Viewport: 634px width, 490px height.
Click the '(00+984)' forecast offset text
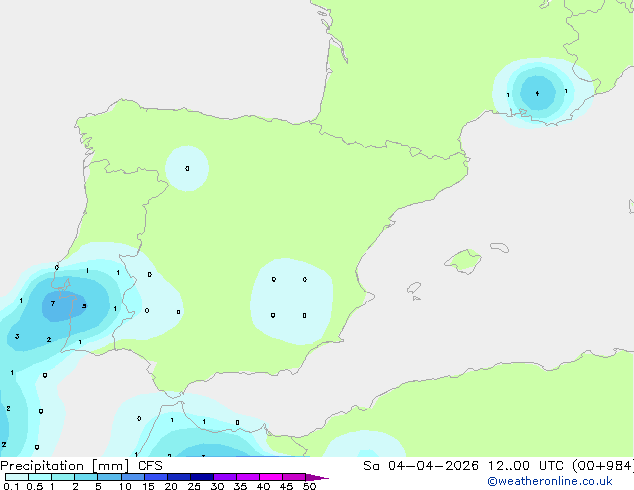coord(602,466)
